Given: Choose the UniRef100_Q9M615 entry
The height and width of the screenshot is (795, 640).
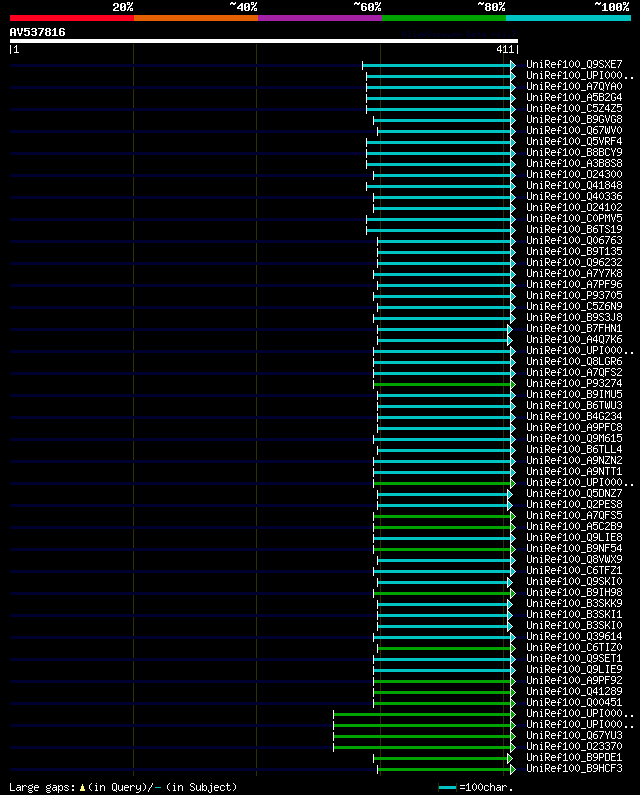Looking at the screenshot, I should pos(574,439).
